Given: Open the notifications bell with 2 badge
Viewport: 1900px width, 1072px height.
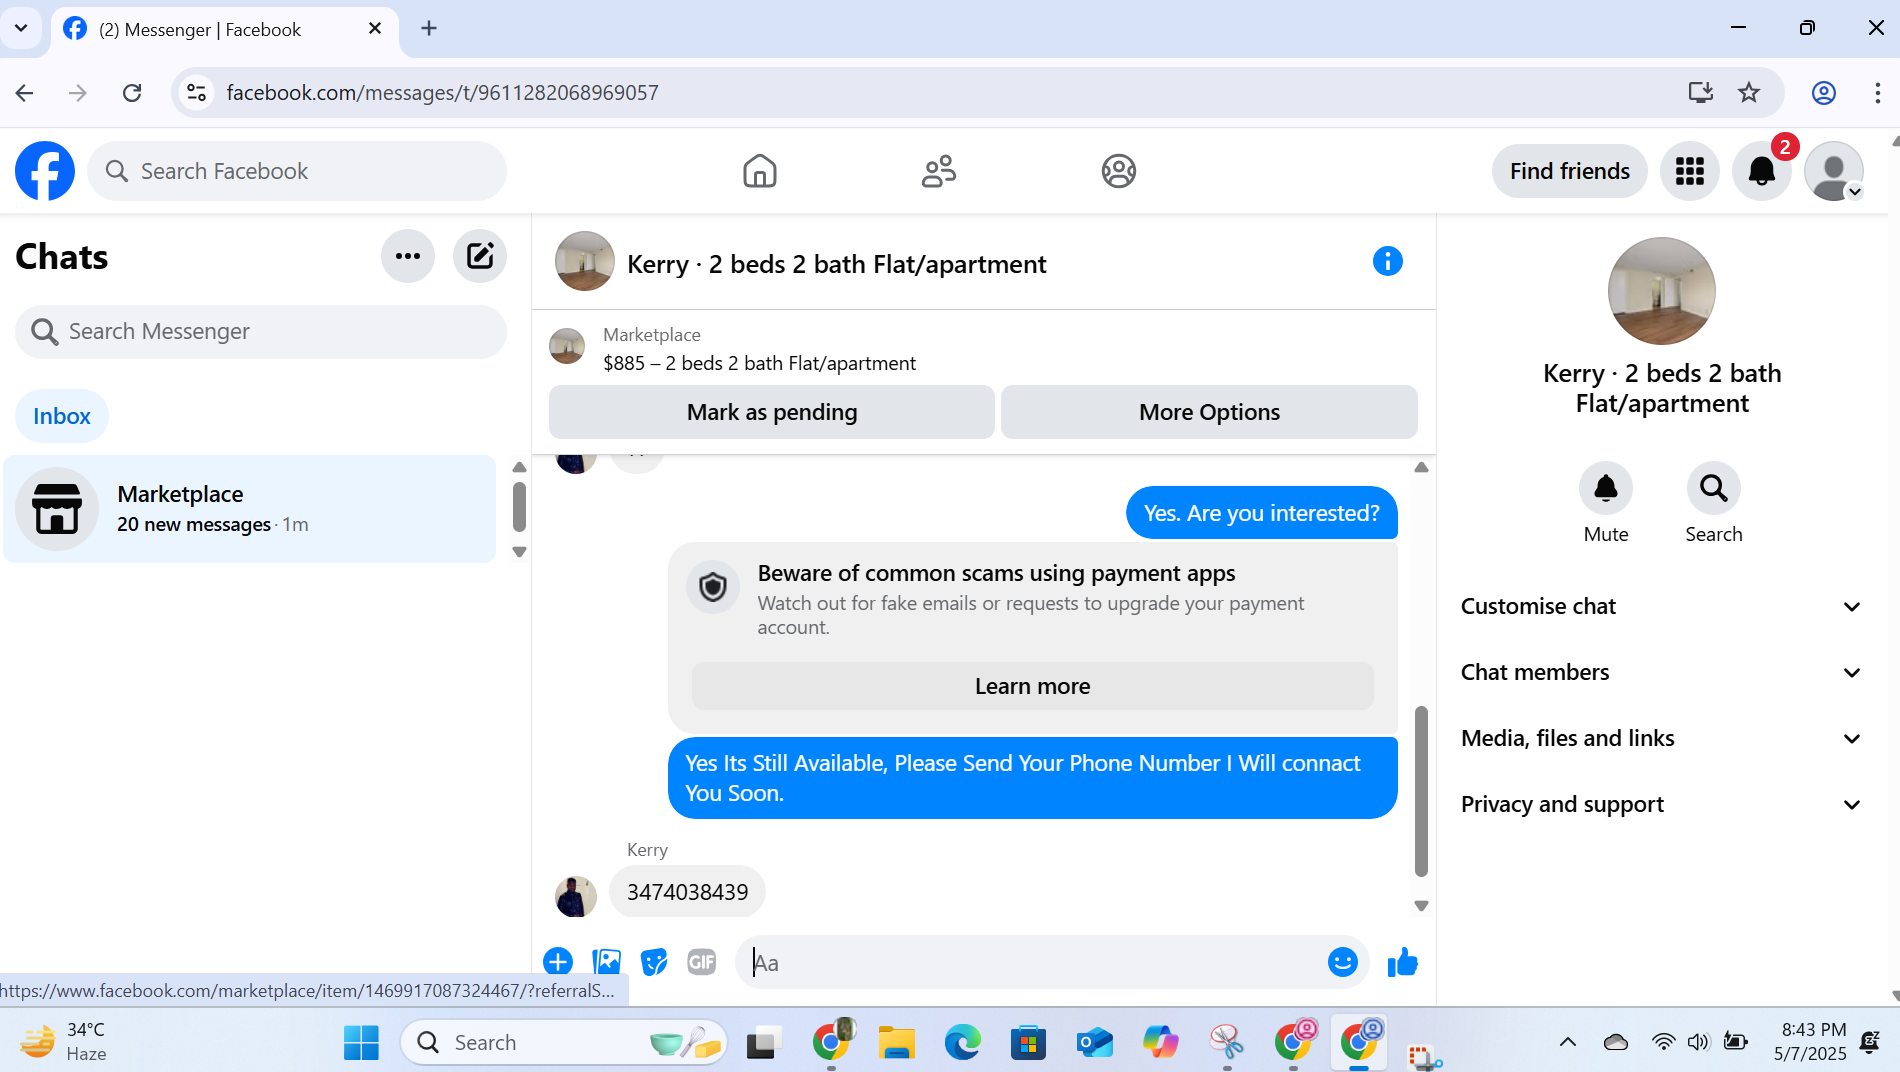Looking at the screenshot, I should (x=1762, y=171).
